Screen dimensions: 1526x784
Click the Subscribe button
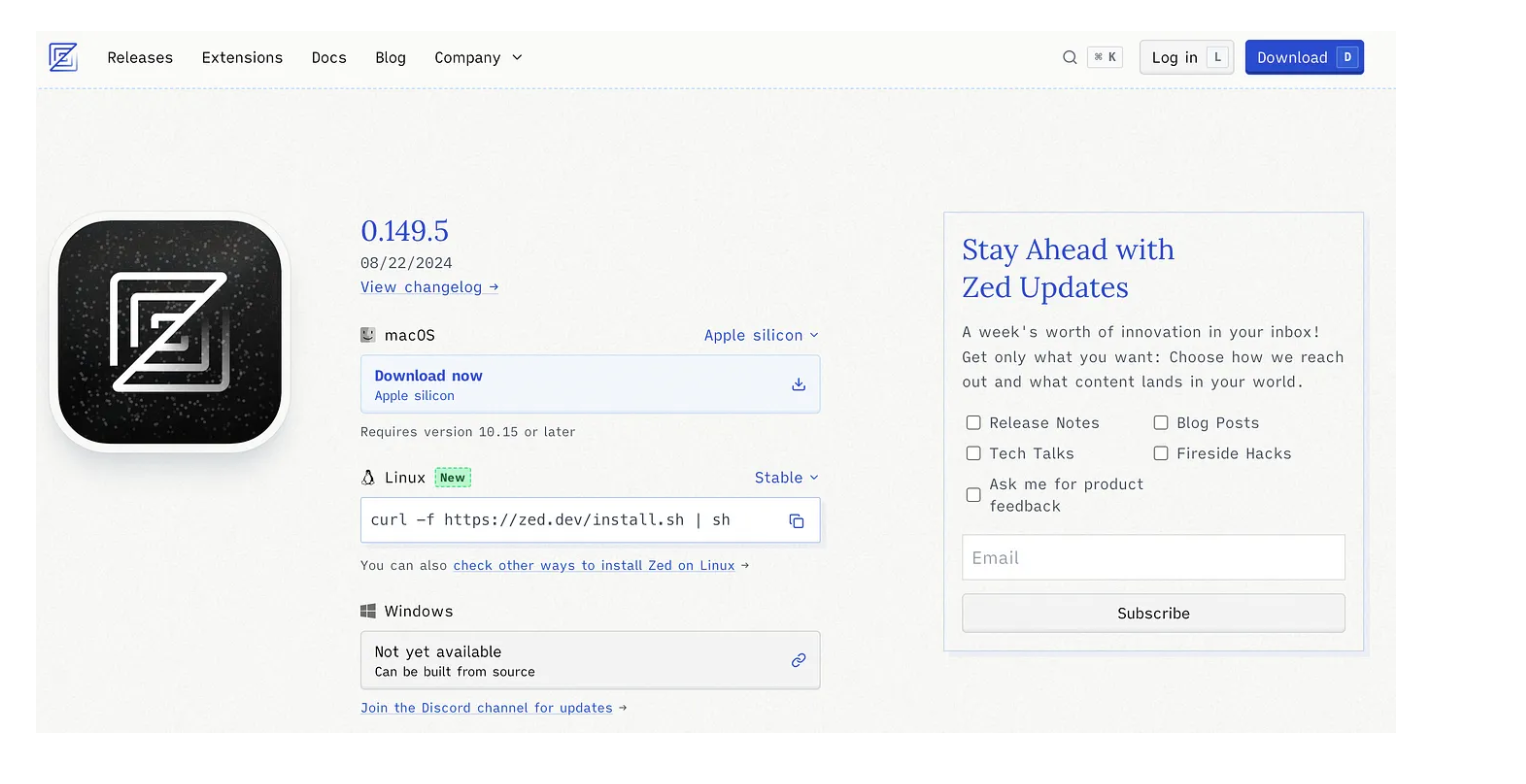click(x=1153, y=613)
